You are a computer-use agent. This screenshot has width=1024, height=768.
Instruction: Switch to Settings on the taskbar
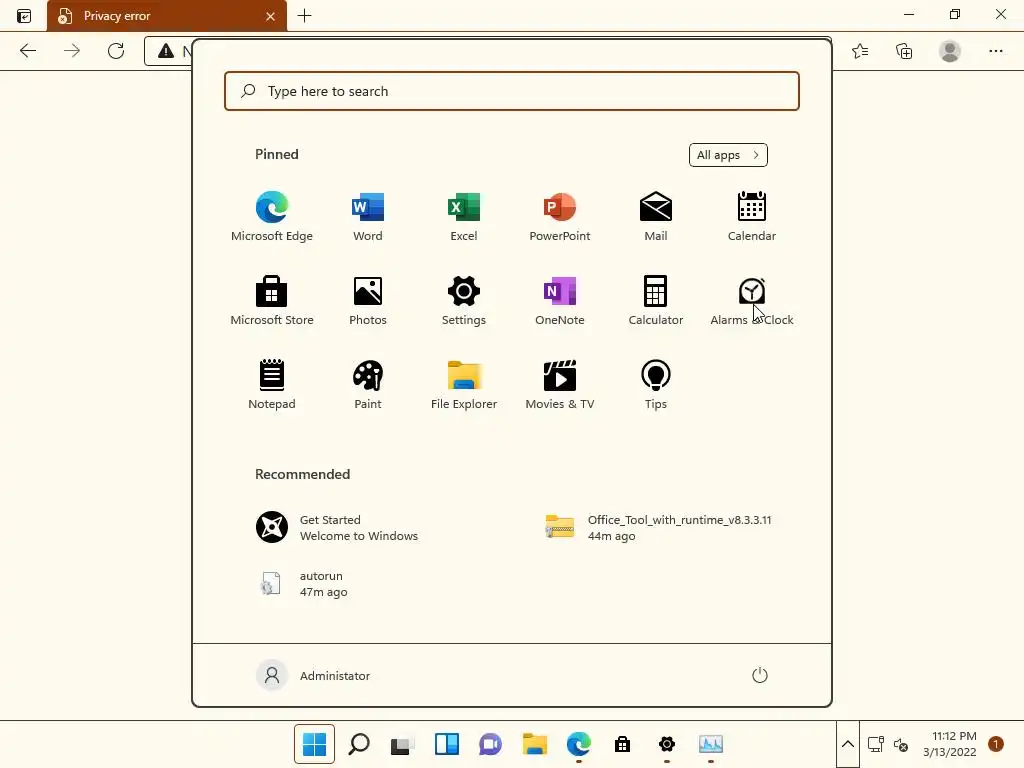coord(667,744)
